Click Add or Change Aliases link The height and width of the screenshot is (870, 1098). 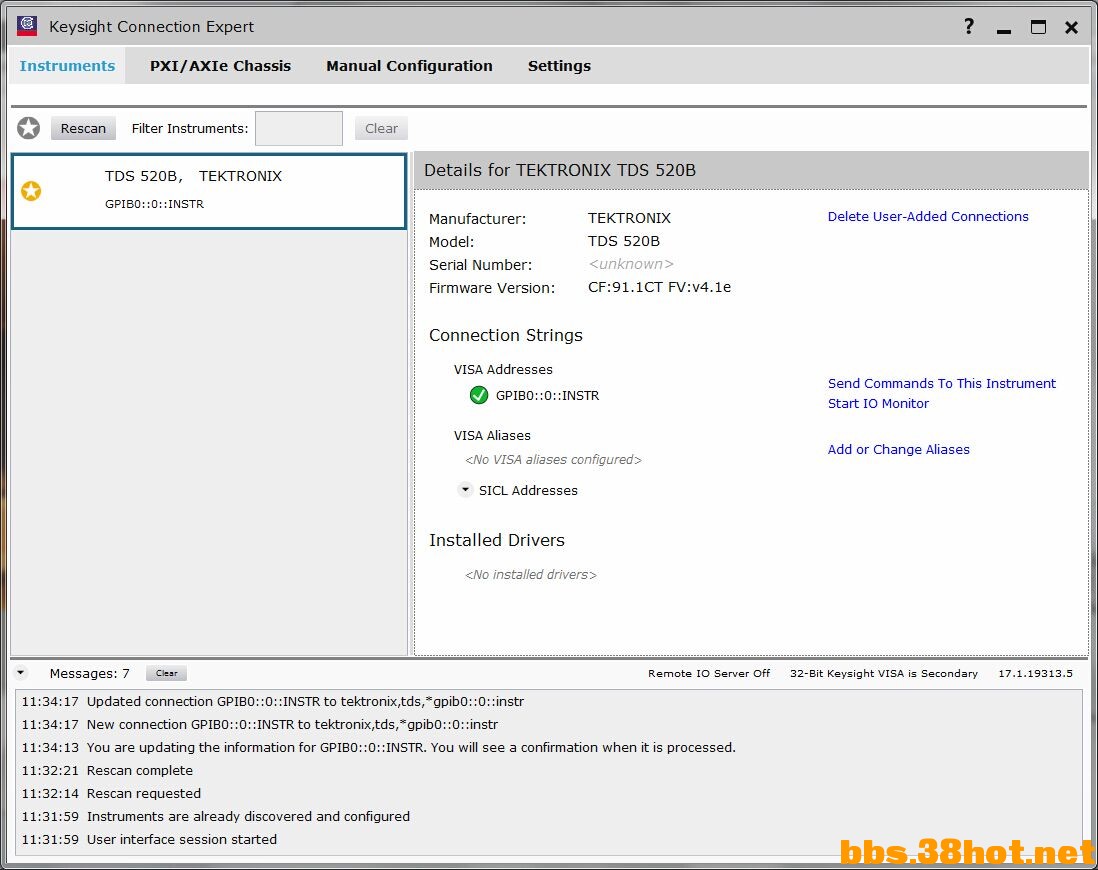pos(898,450)
